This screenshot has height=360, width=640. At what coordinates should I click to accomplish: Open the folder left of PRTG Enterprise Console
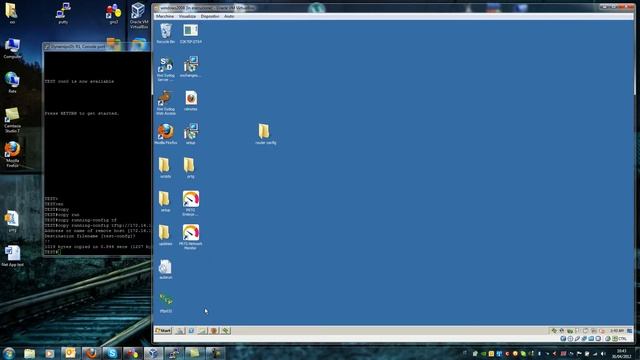(x=165, y=201)
